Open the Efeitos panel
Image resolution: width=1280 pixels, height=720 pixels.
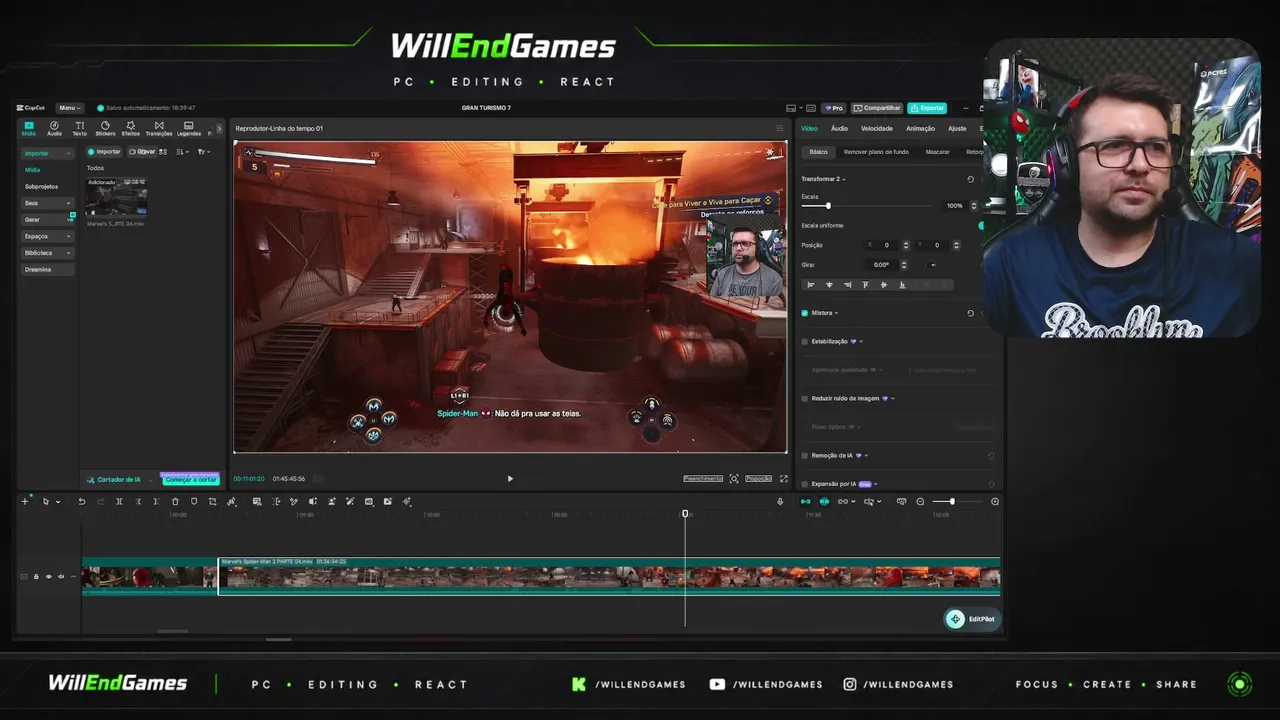click(130, 128)
